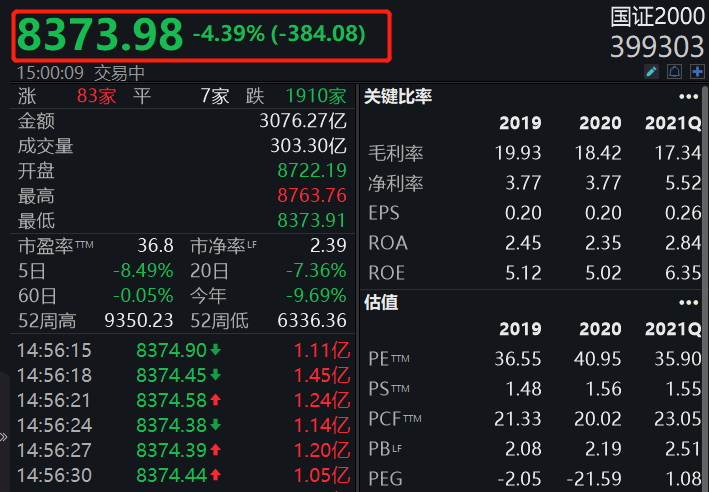Click the plus add-to-watchlist icon
The width and height of the screenshot is (709, 492).
click(697, 71)
